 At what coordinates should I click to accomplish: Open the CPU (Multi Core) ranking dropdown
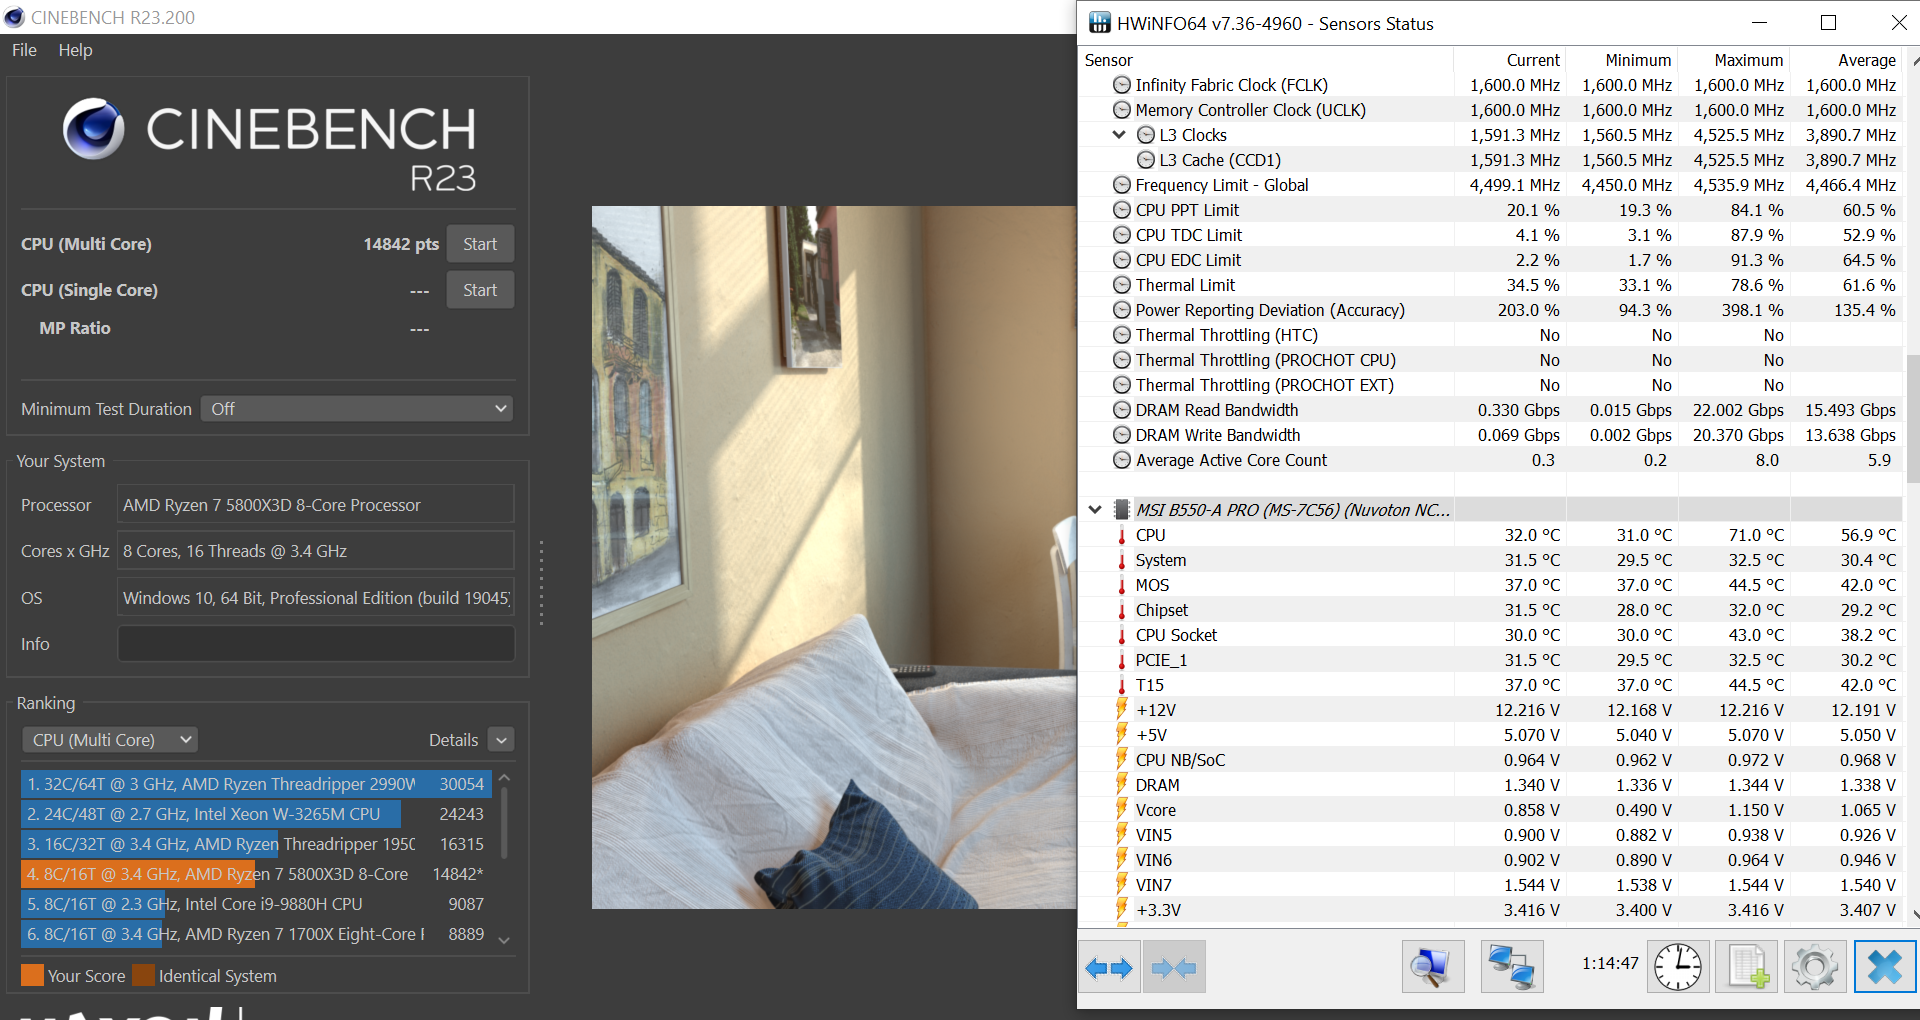click(x=110, y=740)
